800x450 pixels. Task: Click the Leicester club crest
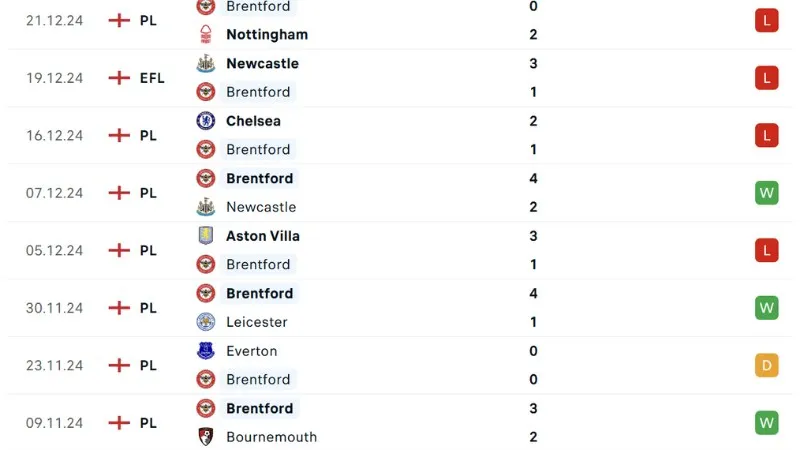pos(206,322)
